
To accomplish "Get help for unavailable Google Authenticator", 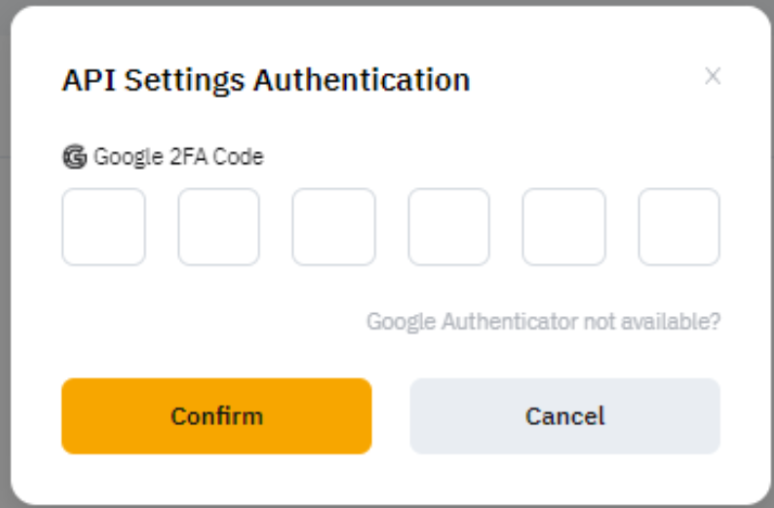I will pos(543,322).
